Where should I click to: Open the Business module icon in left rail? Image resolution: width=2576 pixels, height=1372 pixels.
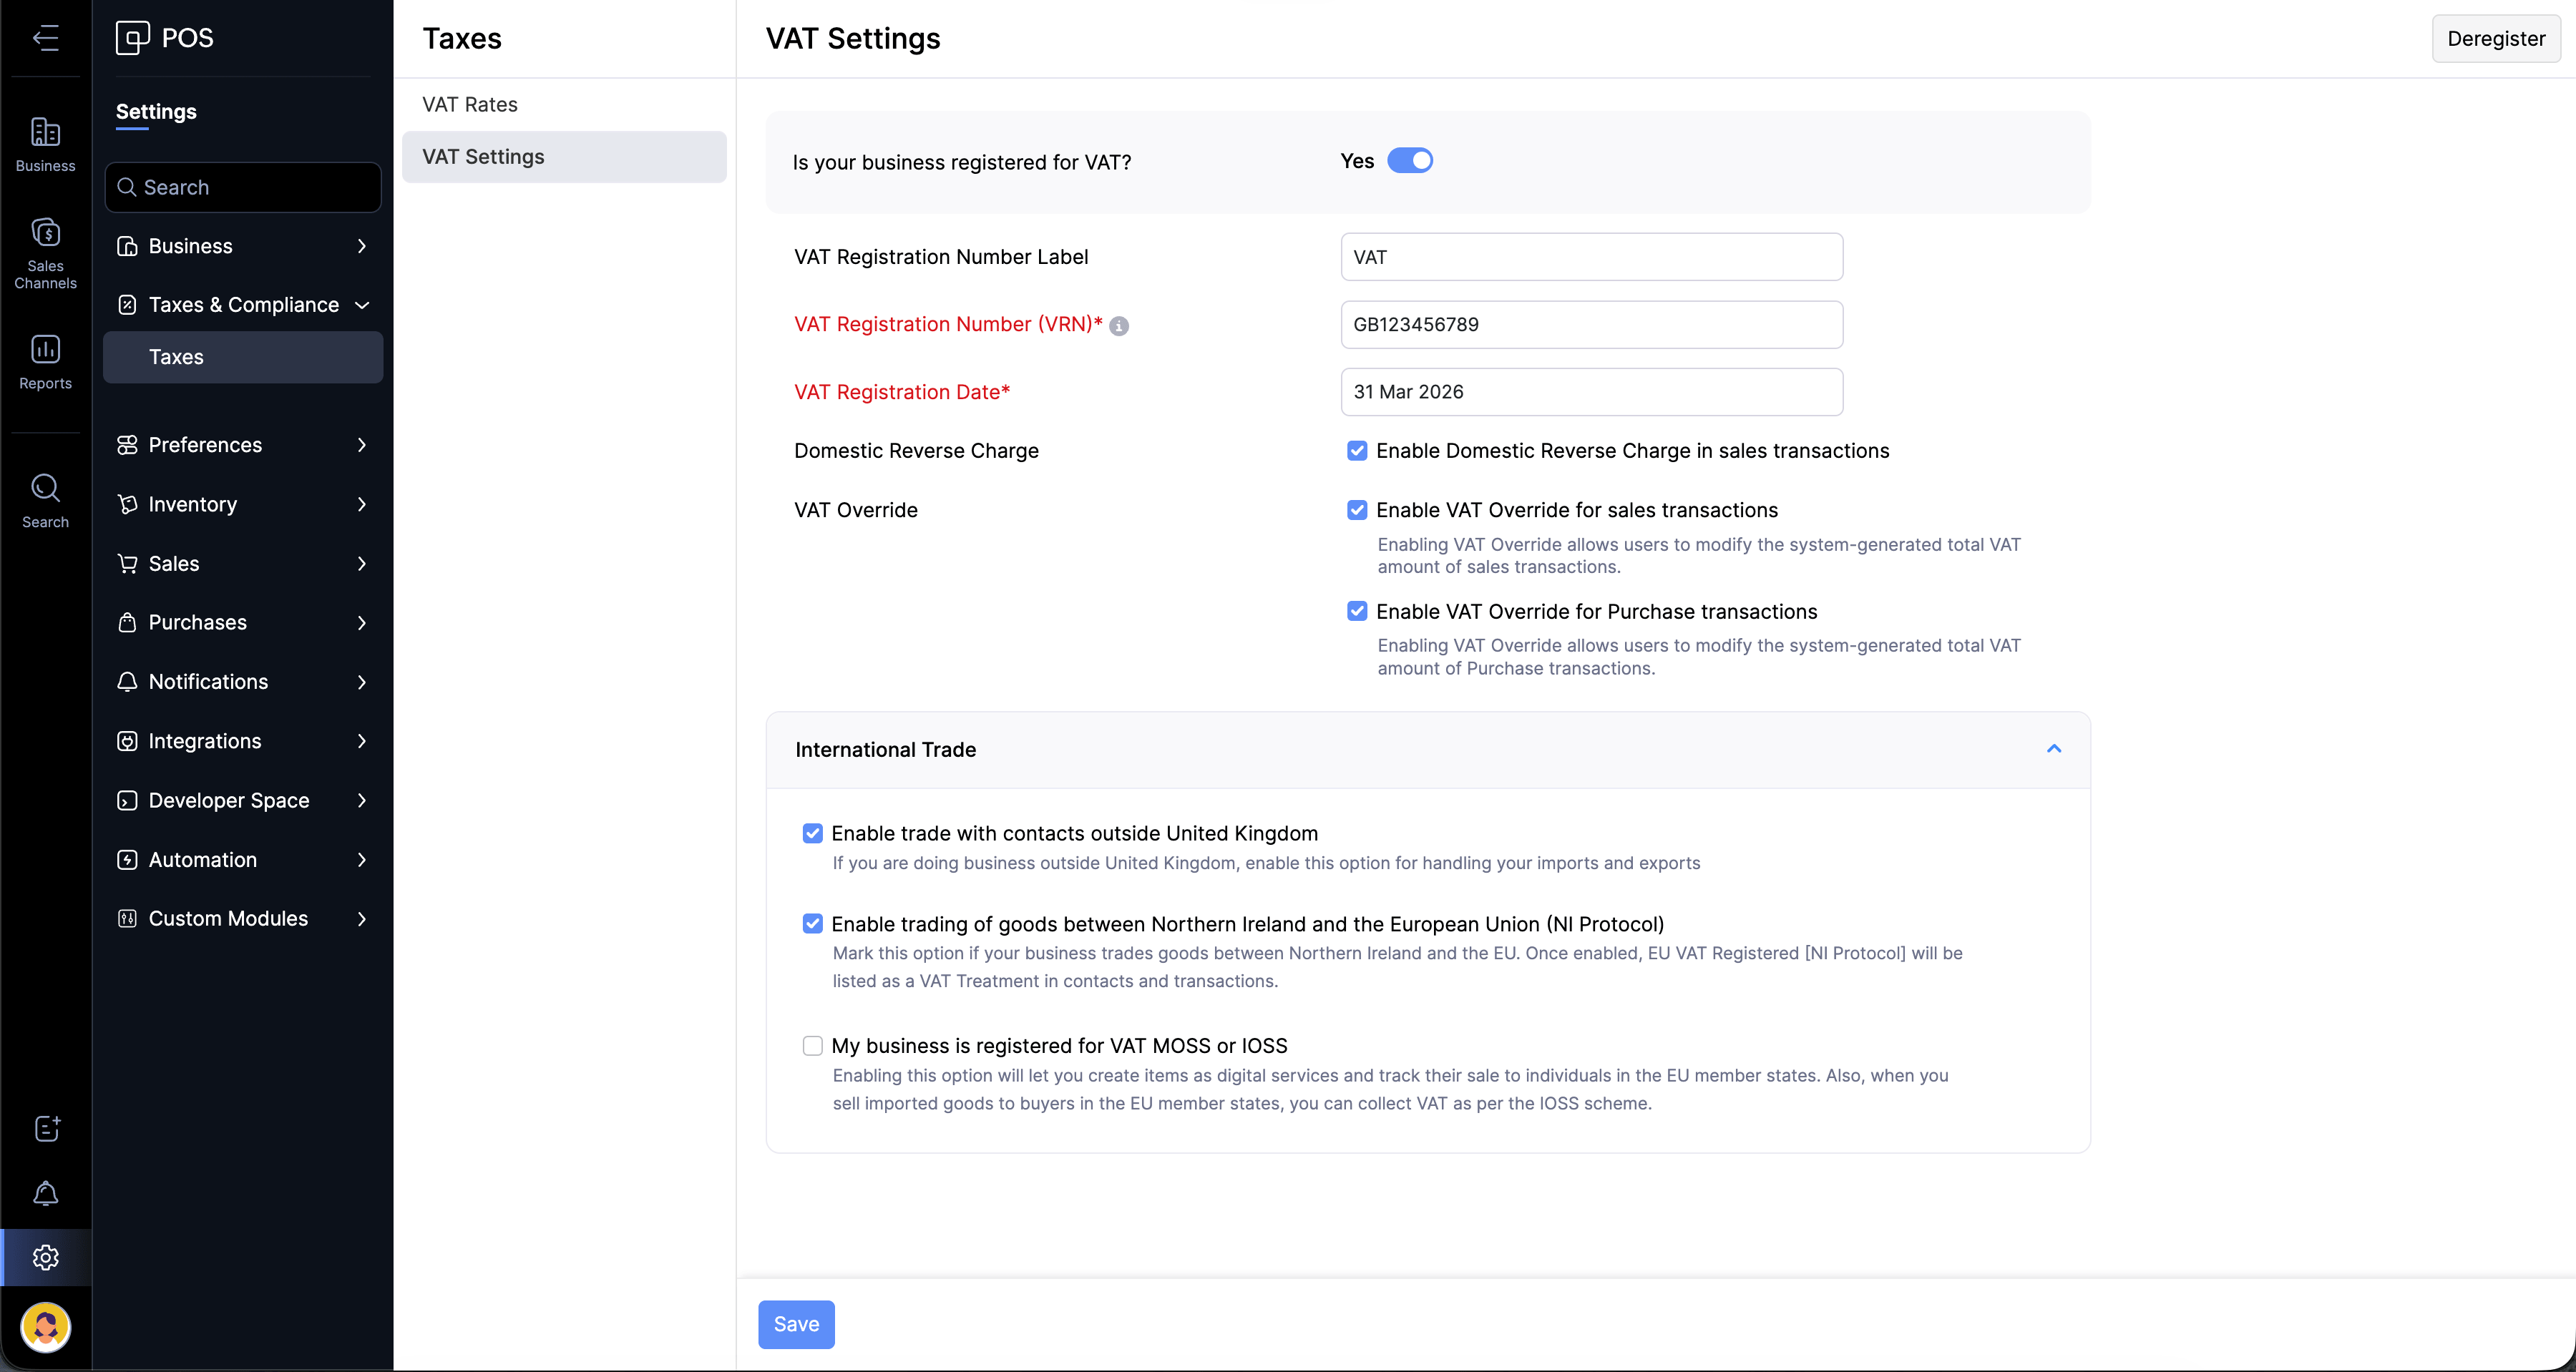[46, 144]
